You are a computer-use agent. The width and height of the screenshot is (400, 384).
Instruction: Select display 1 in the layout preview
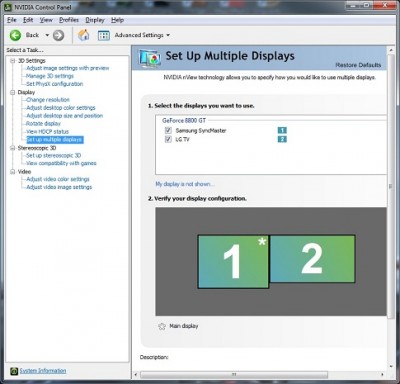pos(233,262)
